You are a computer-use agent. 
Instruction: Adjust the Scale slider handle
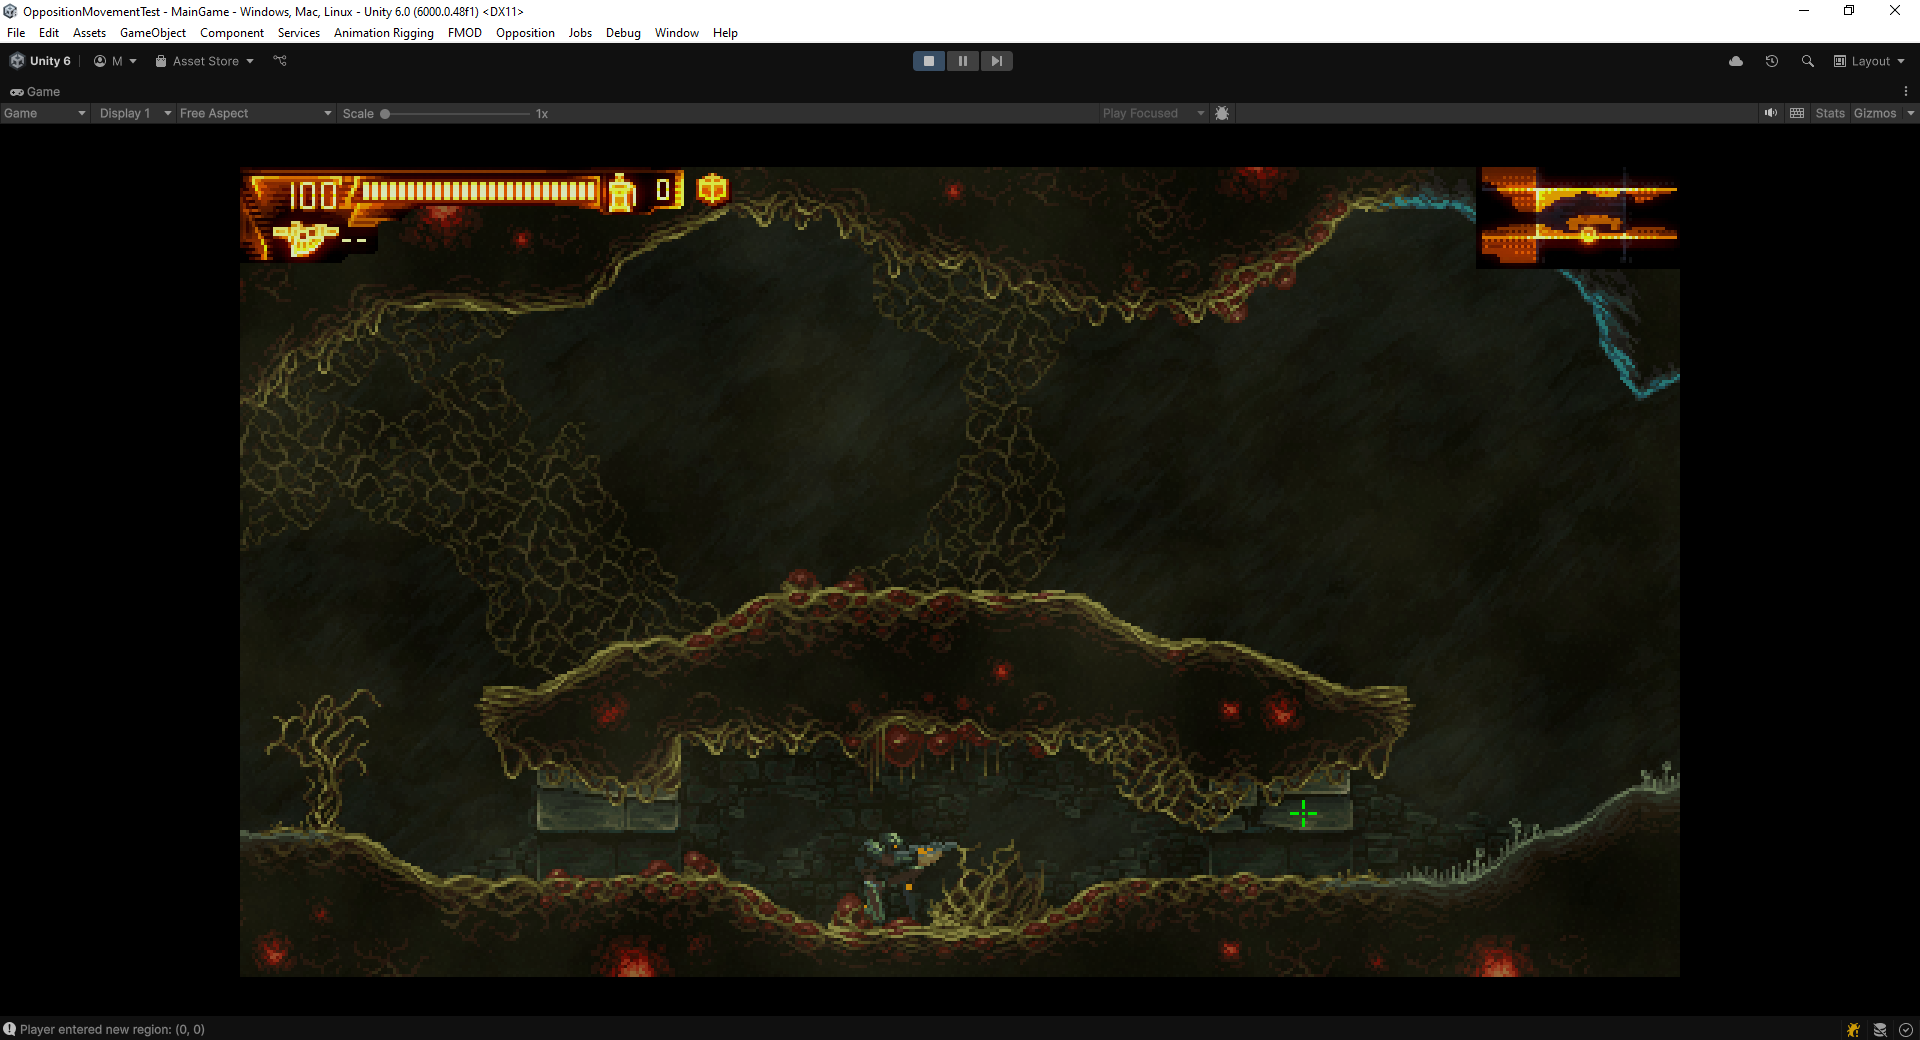coord(385,114)
